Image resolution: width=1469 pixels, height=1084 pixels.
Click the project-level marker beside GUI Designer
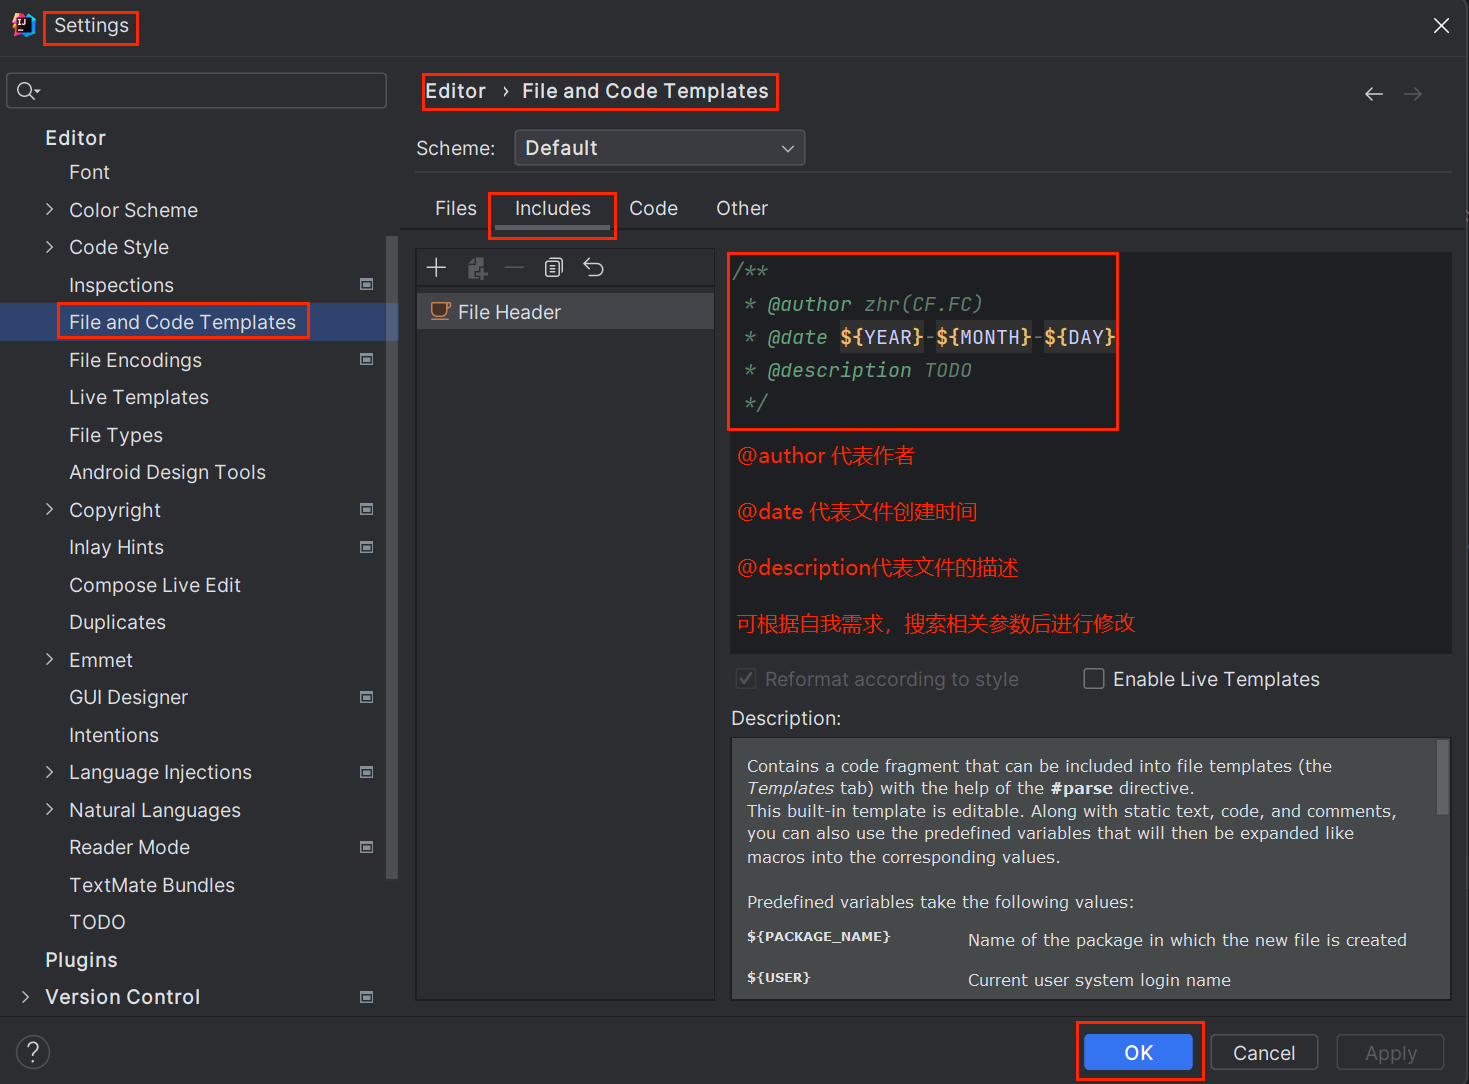[367, 697]
